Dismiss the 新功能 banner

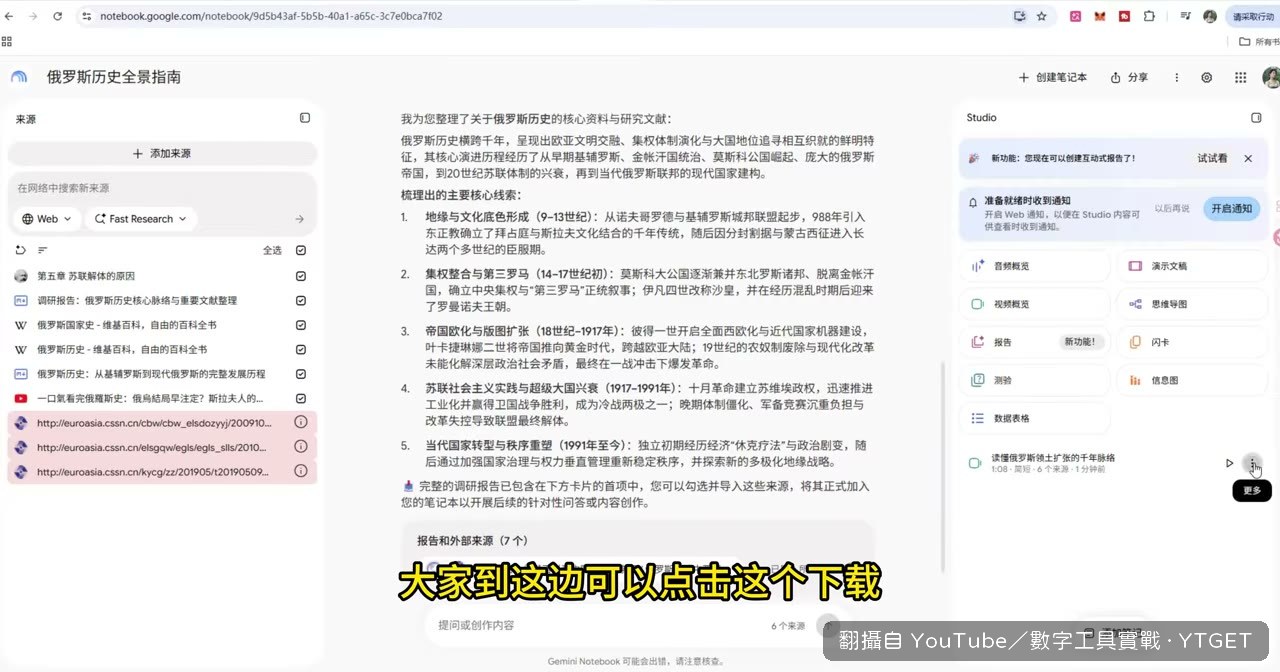(1248, 158)
